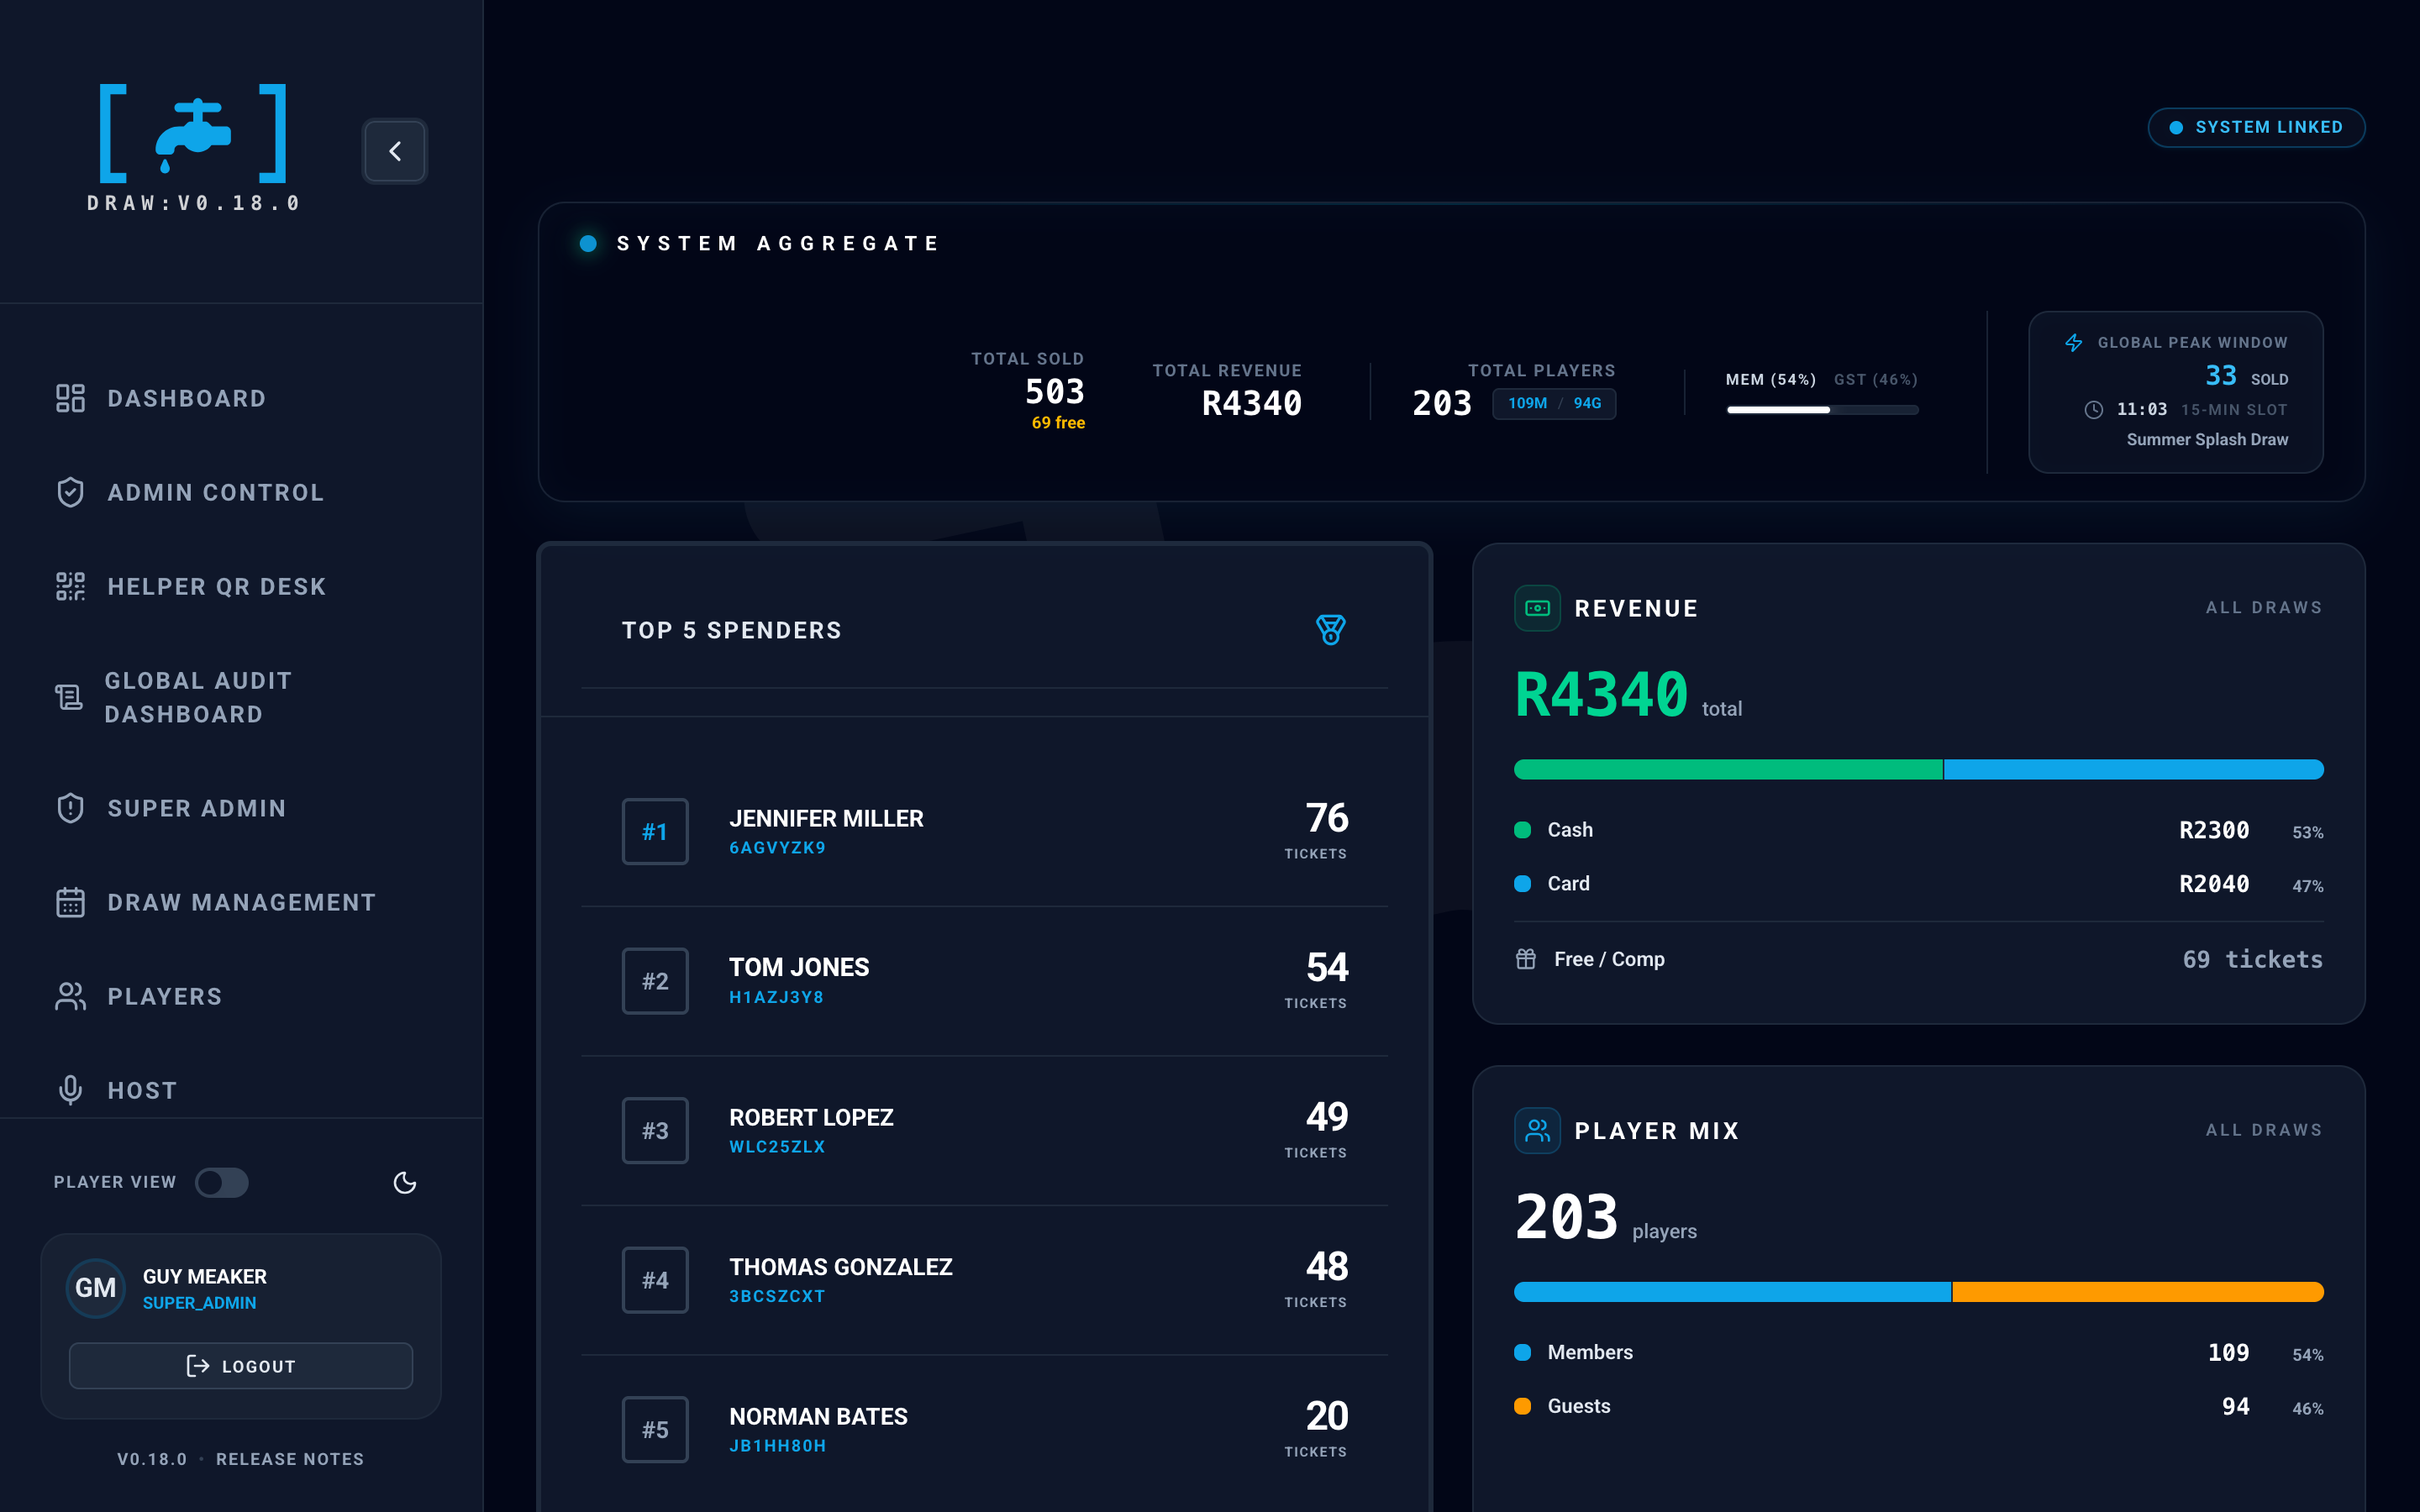
Task: Toggle the Player View switch
Action: tap(222, 1182)
